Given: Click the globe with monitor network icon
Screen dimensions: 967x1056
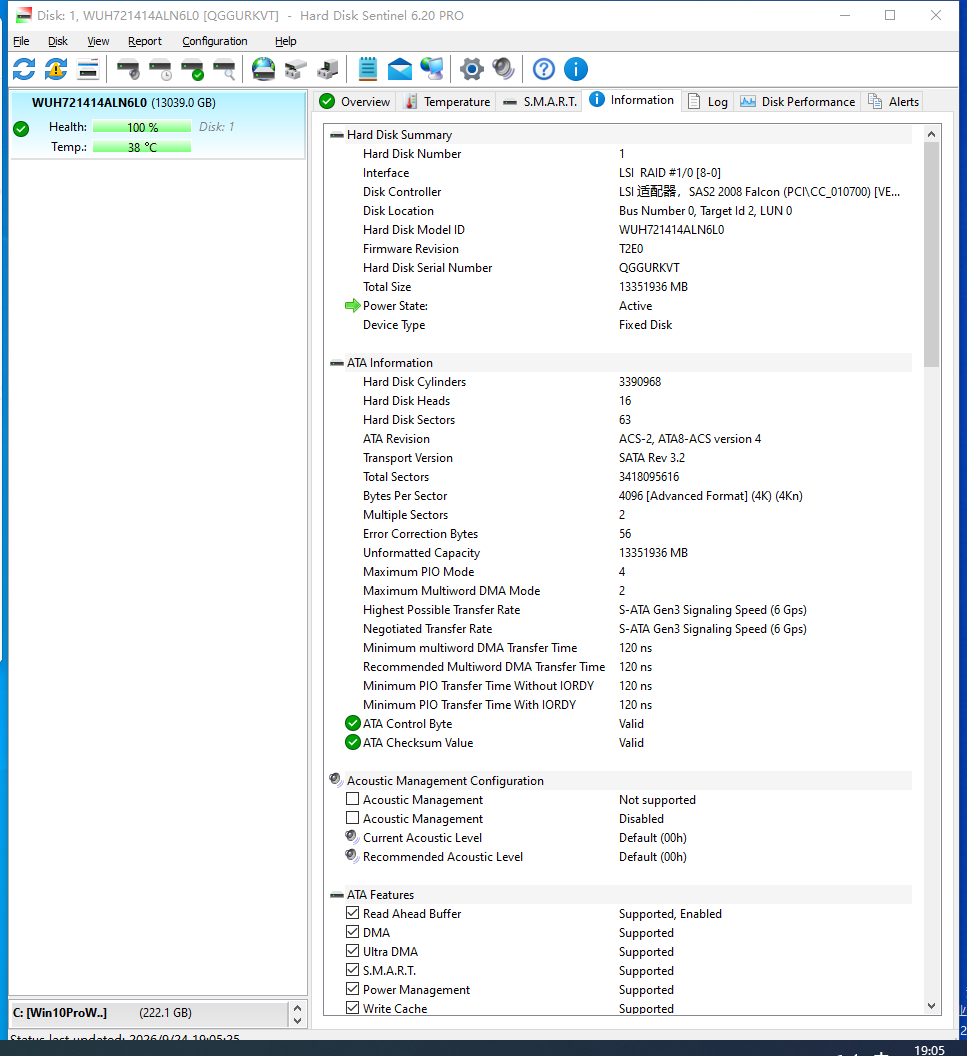Looking at the screenshot, I should [x=432, y=69].
